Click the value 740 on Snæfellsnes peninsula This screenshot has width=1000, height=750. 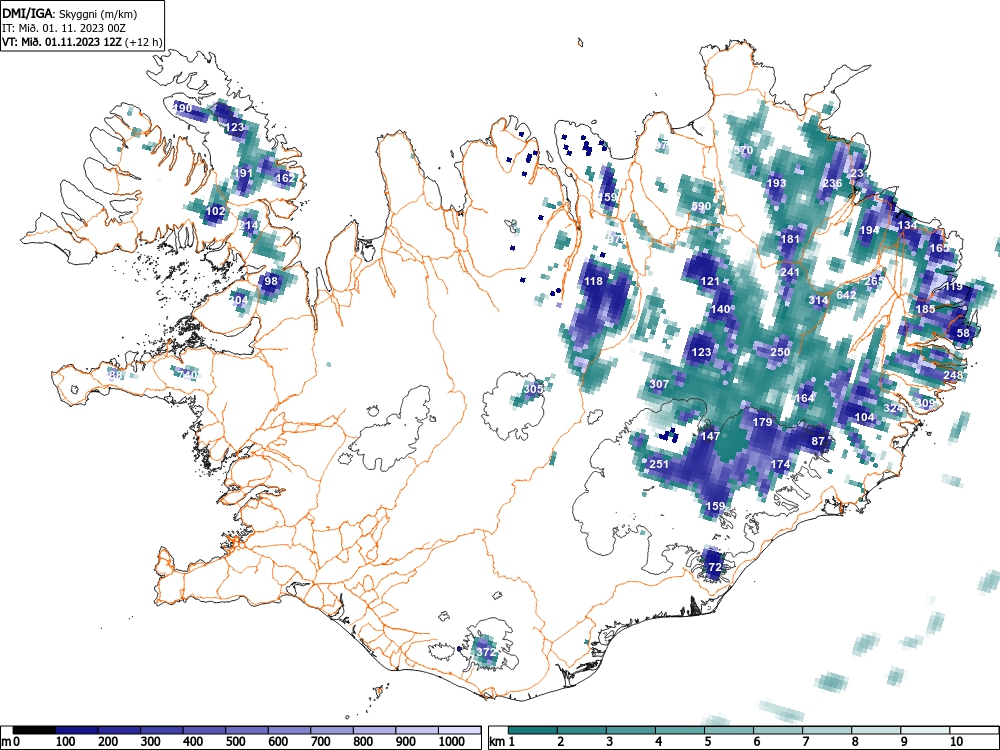click(x=188, y=374)
